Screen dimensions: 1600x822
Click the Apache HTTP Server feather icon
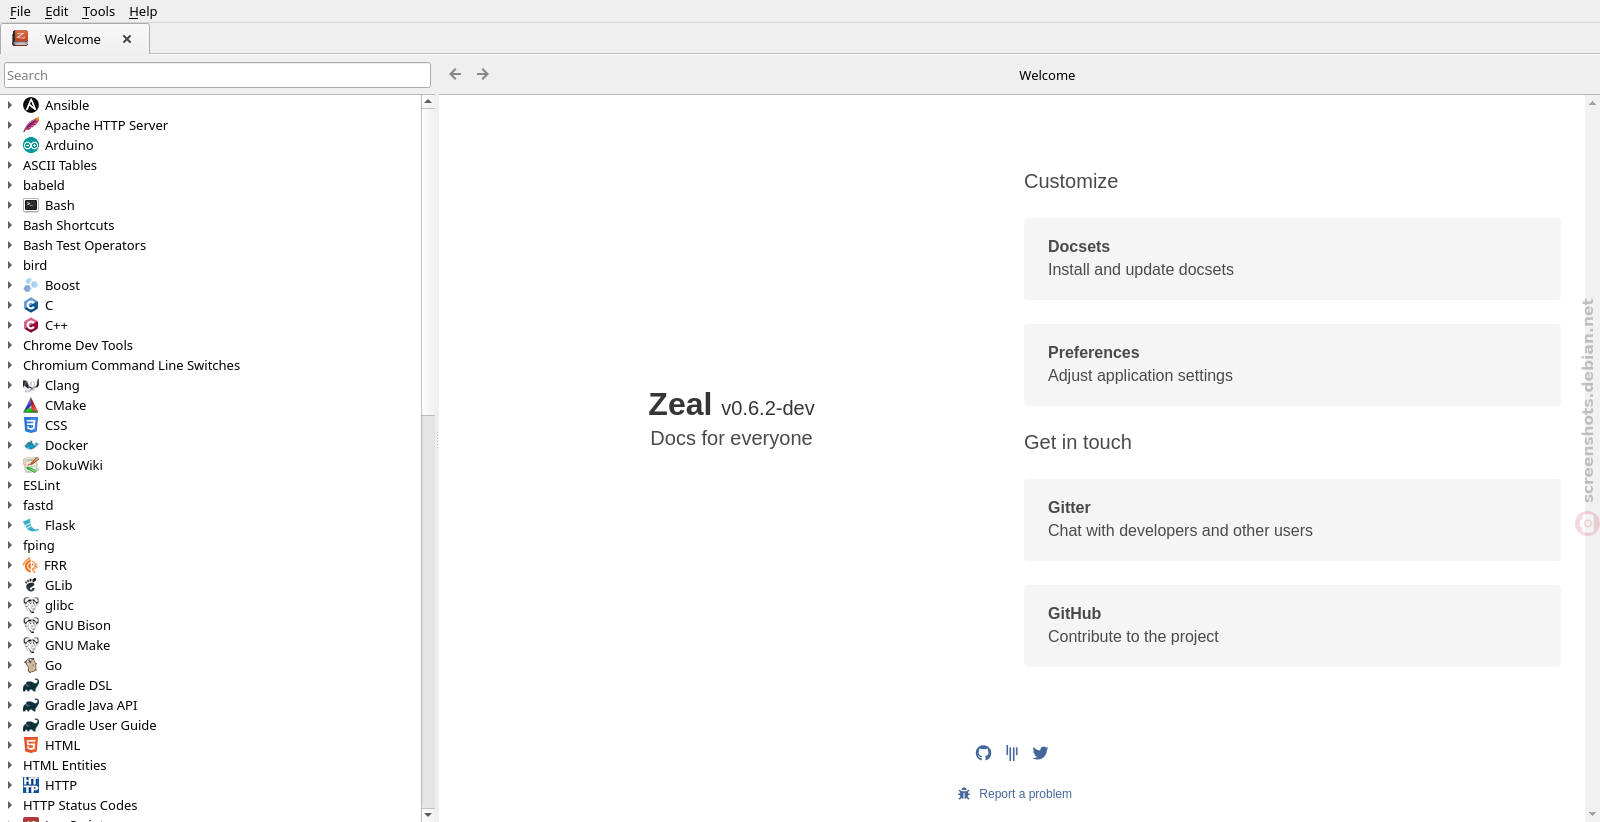pyautogui.click(x=31, y=125)
